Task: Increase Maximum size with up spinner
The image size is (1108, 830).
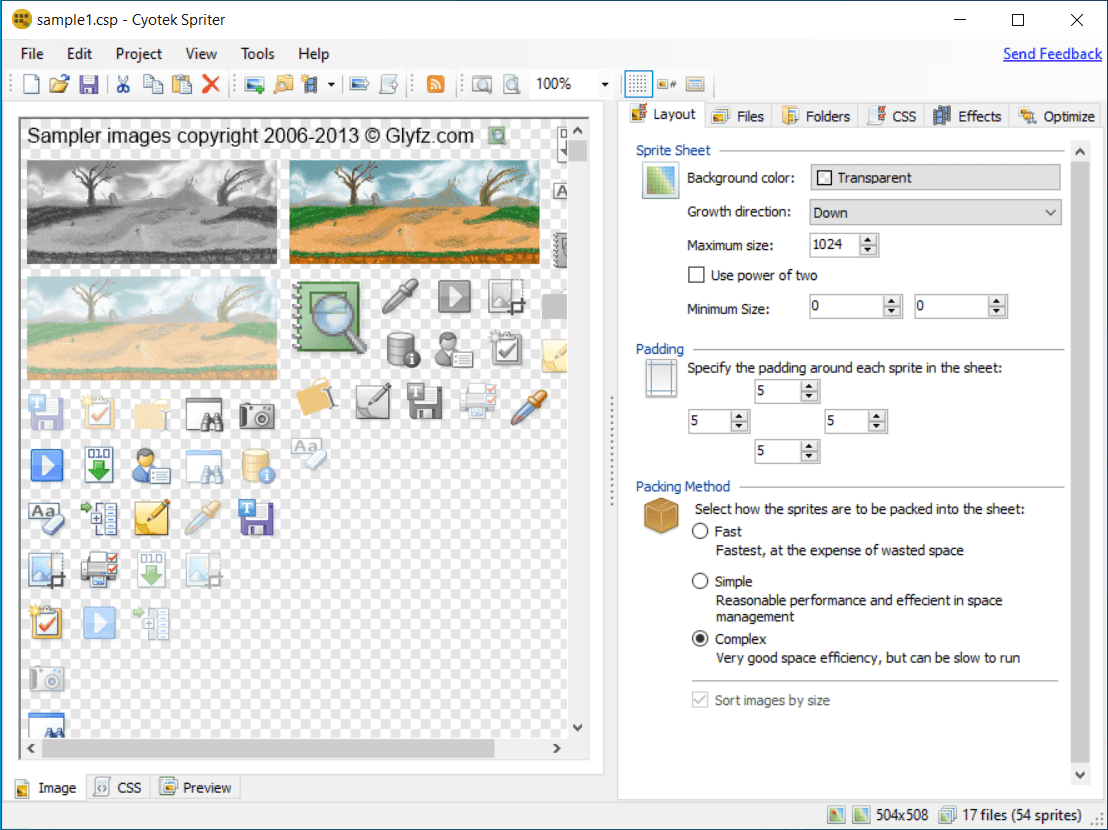Action: (x=868, y=240)
